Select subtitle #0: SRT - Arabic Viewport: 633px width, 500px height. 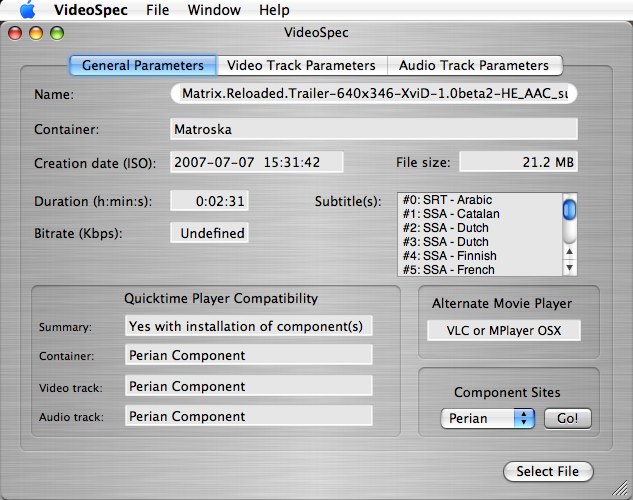click(x=480, y=200)
